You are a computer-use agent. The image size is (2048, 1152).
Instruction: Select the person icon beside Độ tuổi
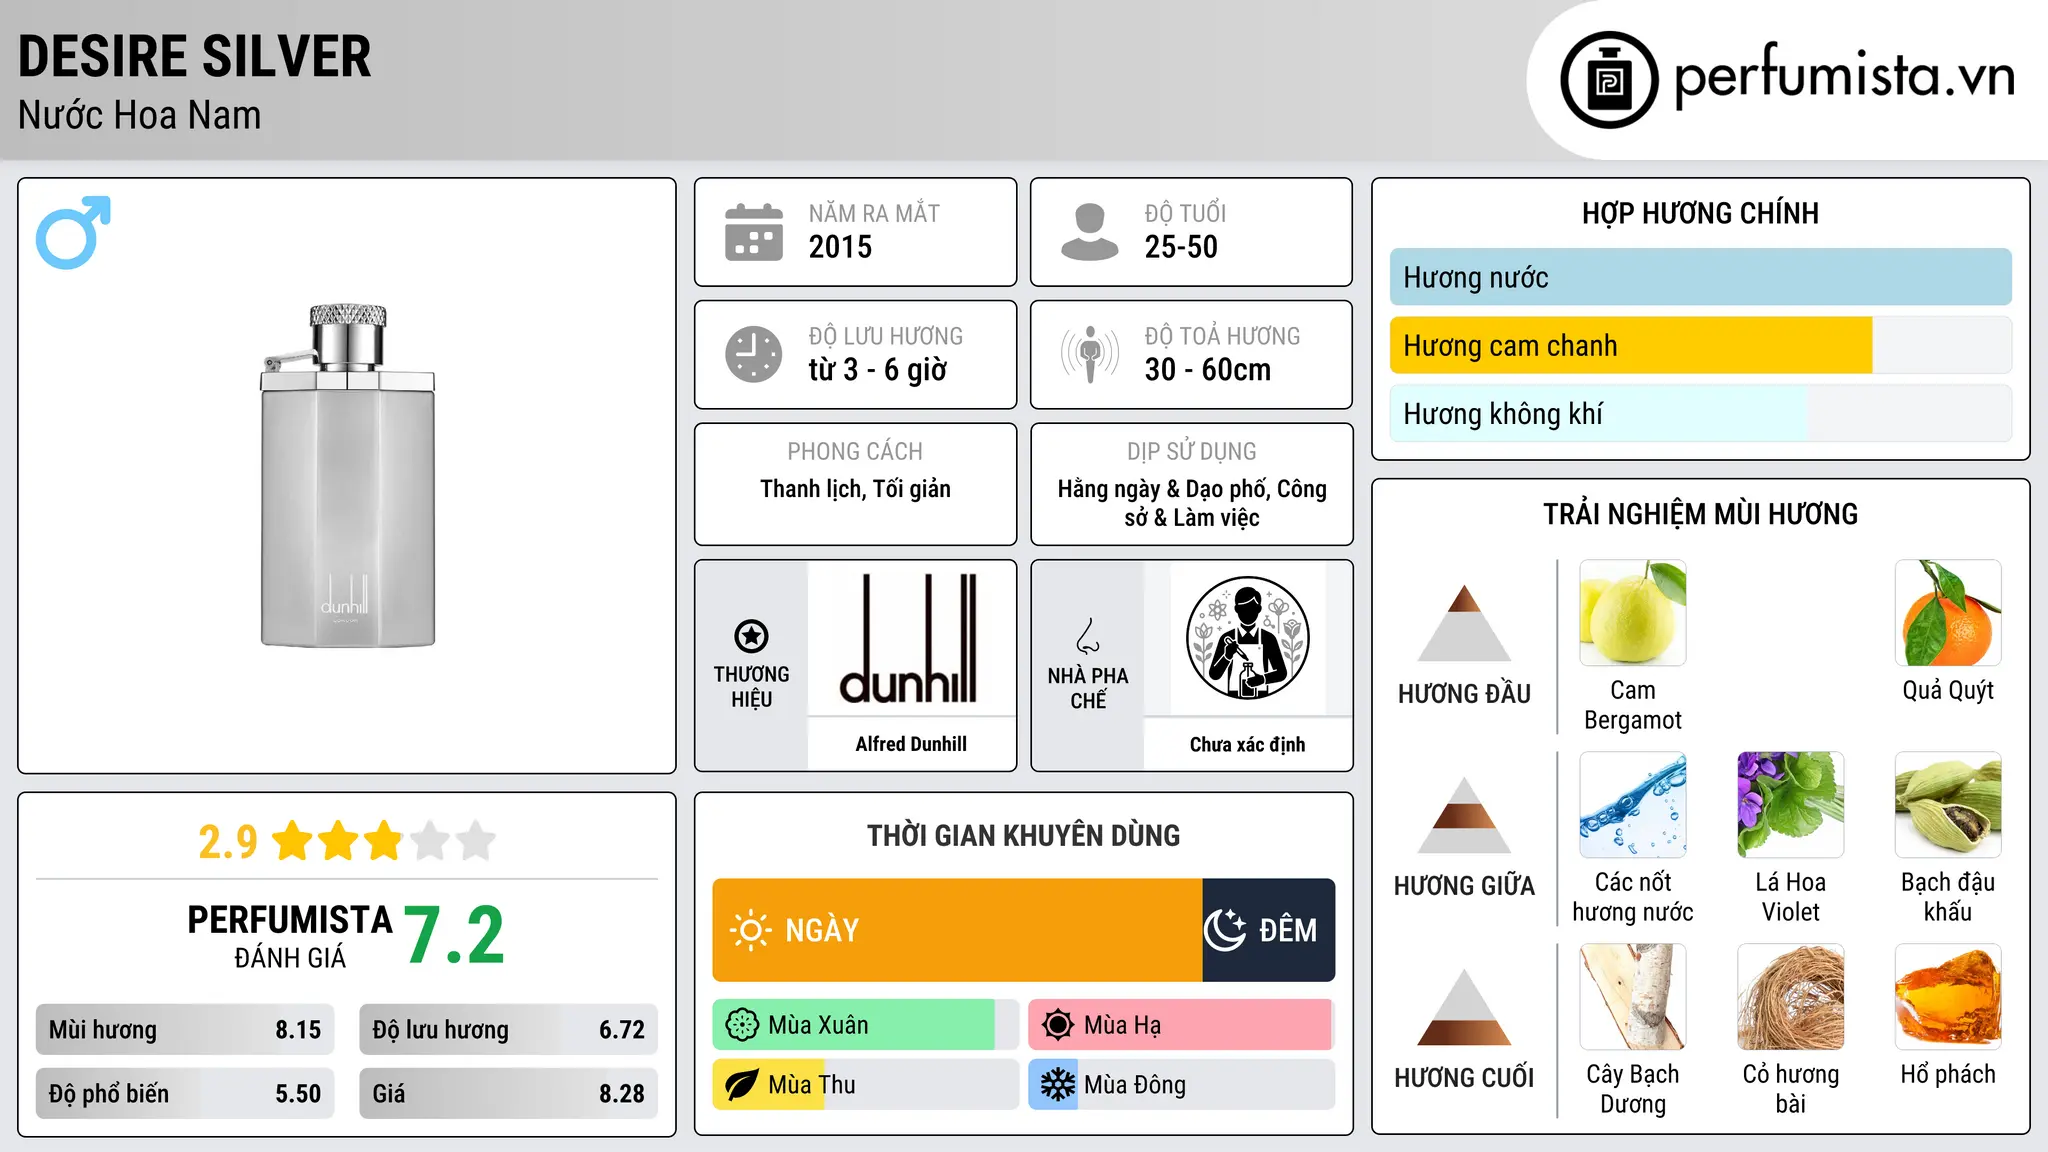coord(1090,232)
